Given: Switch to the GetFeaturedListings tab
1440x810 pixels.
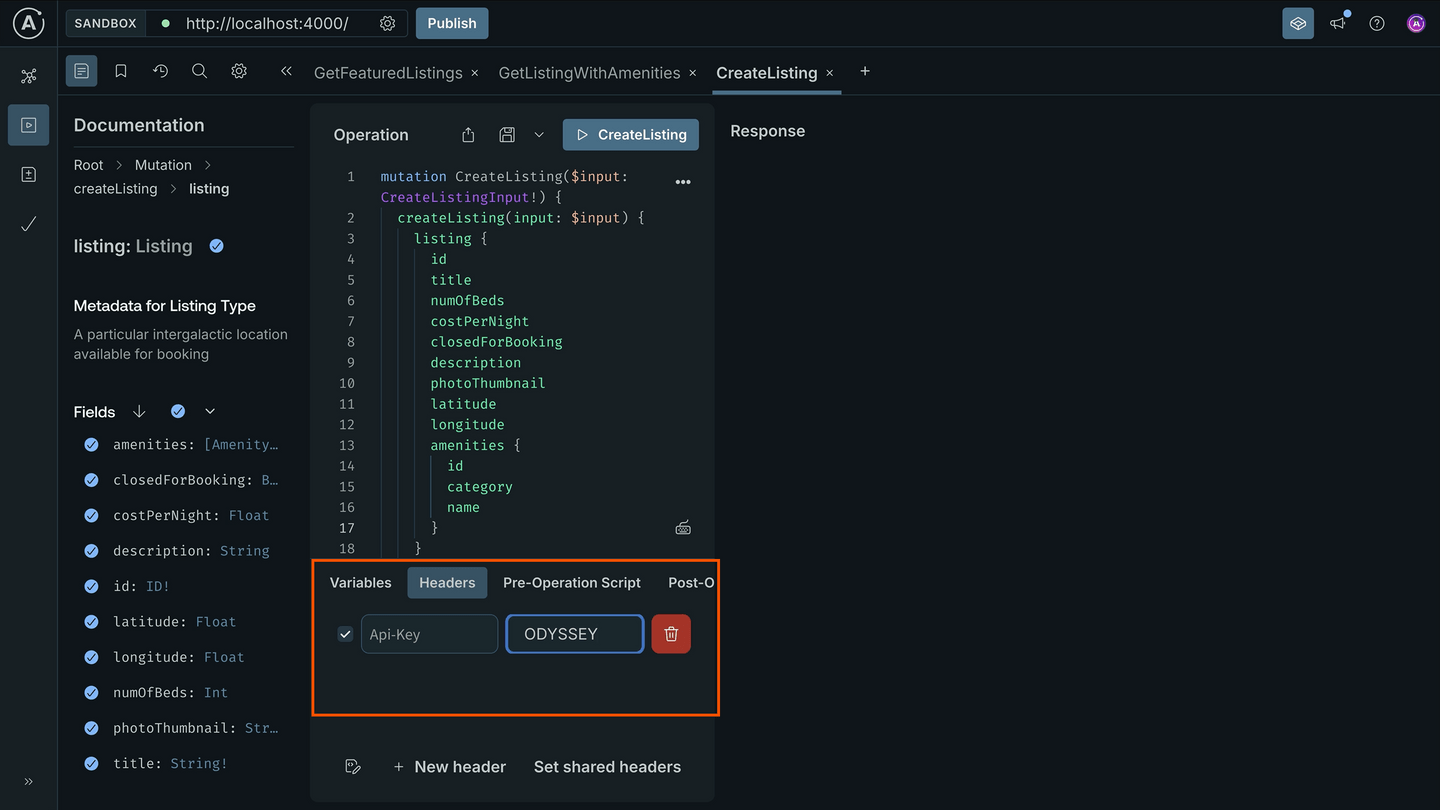Looking at the screenshot, I should (x=388, y=72).
